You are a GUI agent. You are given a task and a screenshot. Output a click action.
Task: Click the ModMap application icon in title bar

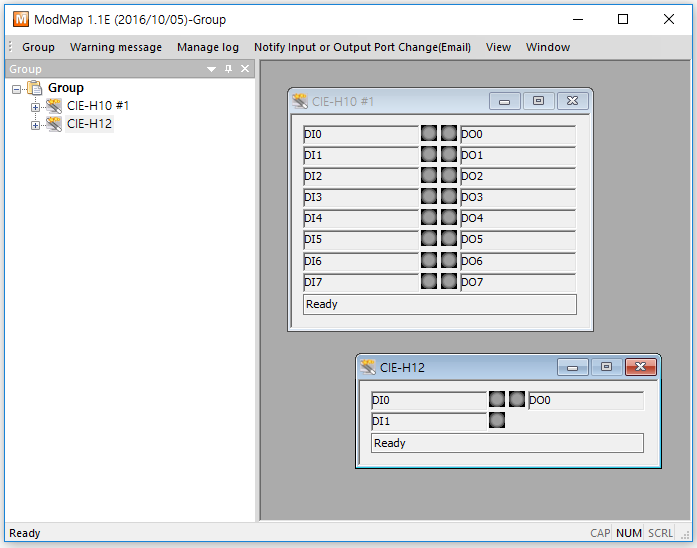coord(21,19)
